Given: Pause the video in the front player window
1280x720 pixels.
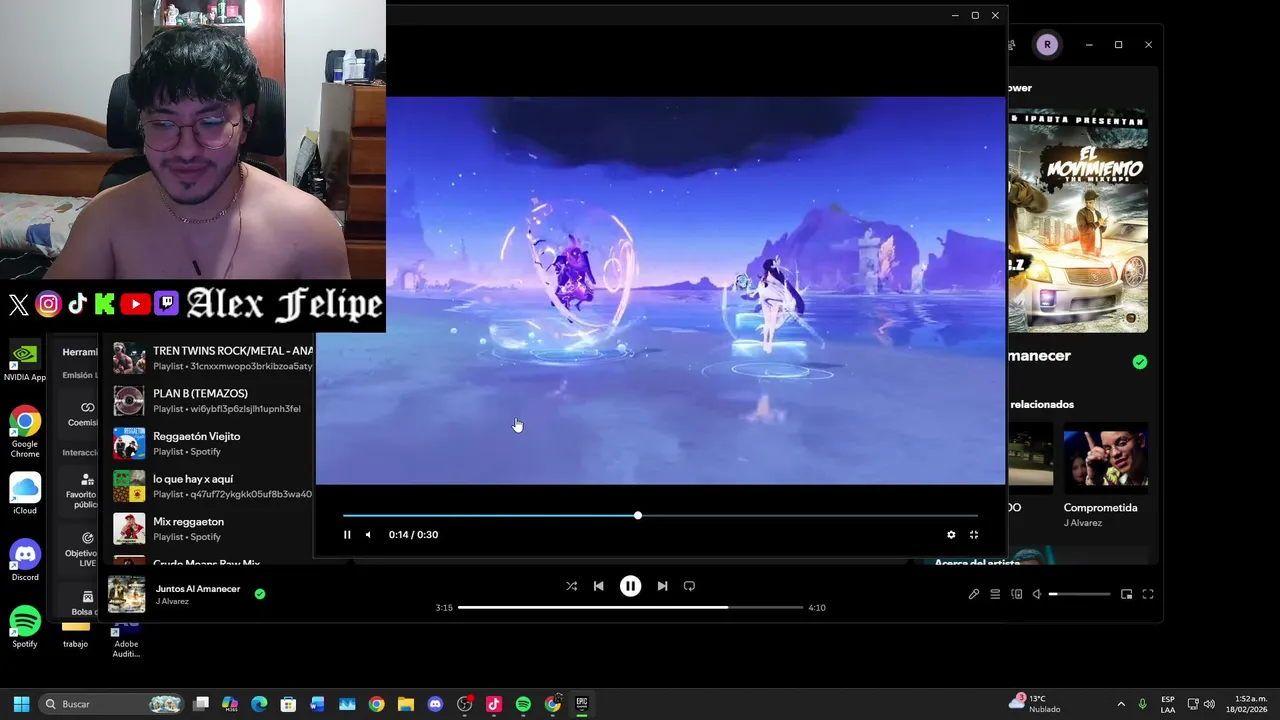Looking at the screenshot, I should pyautogui.click(x=347, y=535).
